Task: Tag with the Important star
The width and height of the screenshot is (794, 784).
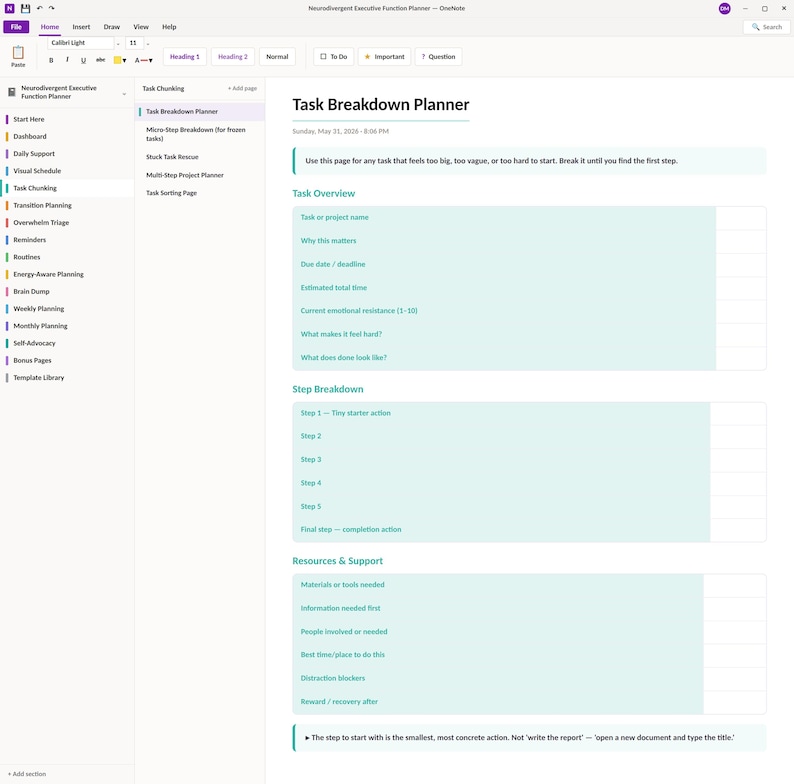Action: (x=384, y=57)
